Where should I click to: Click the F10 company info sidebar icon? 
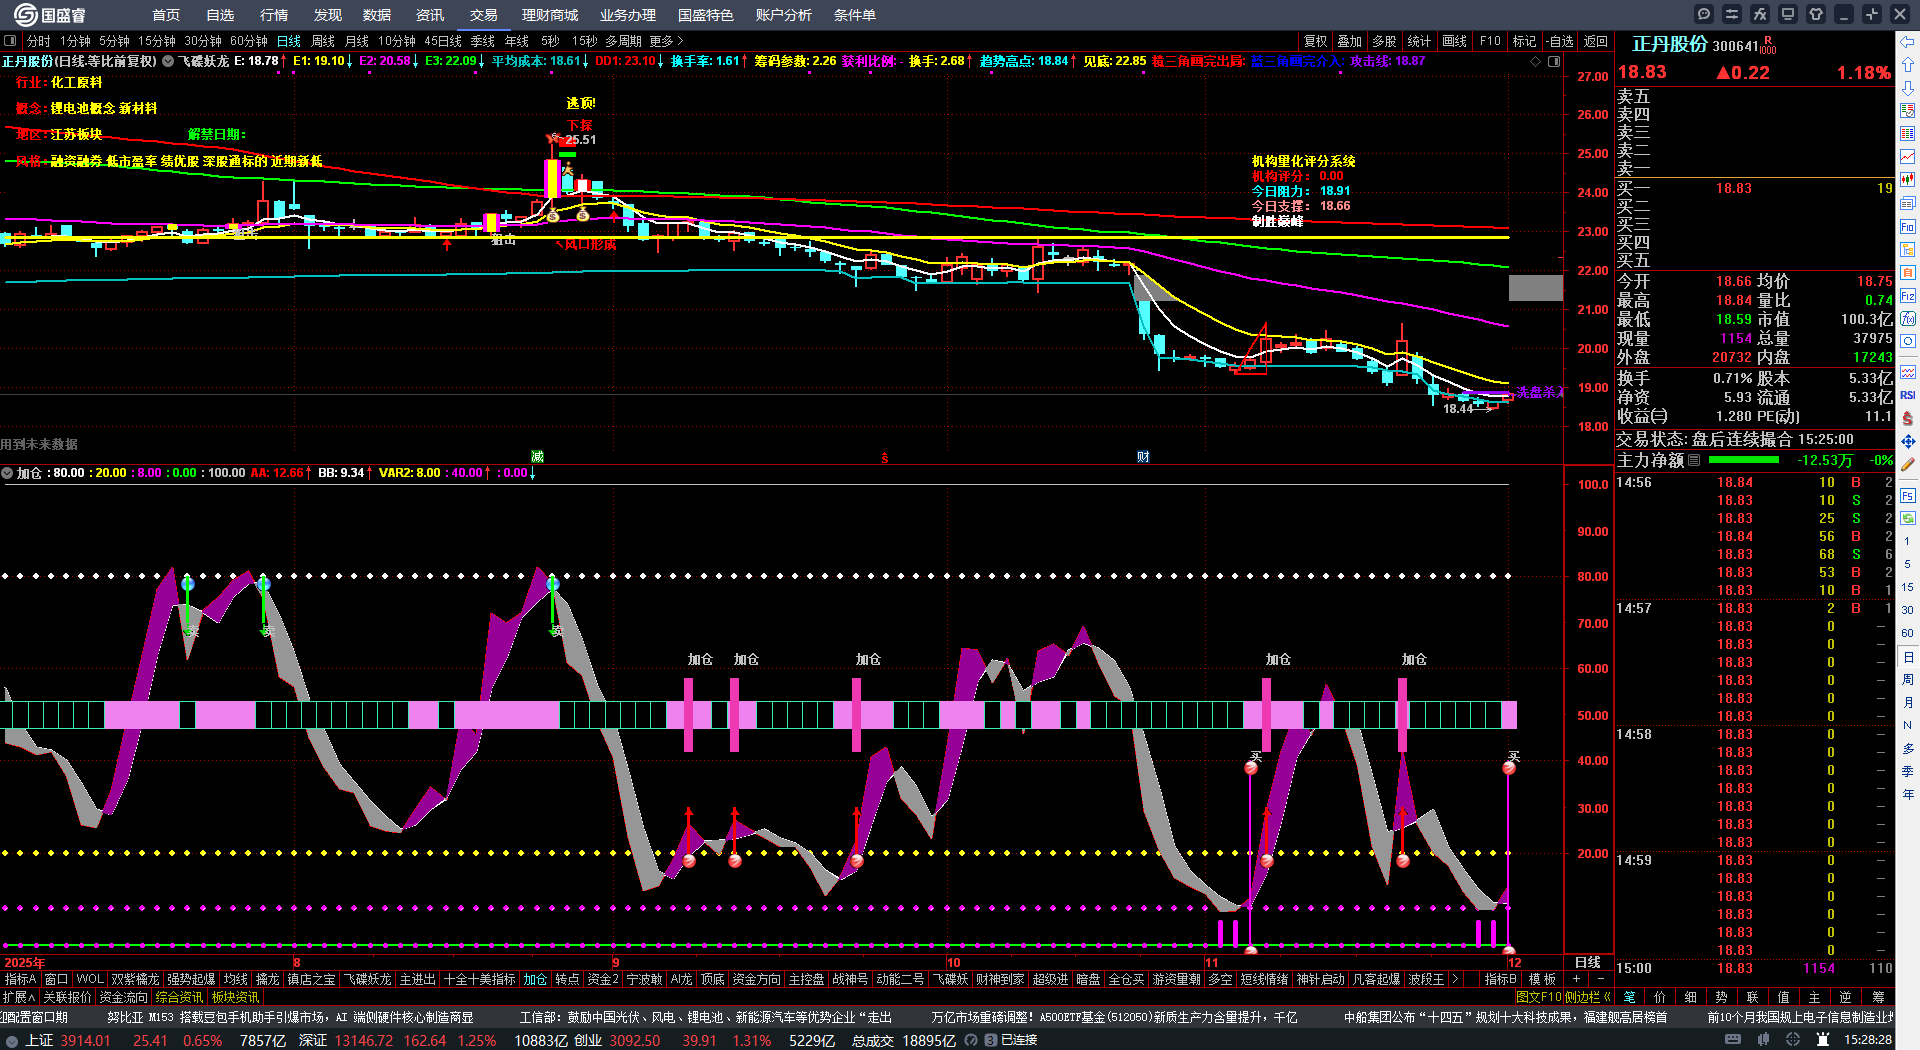1908,227
